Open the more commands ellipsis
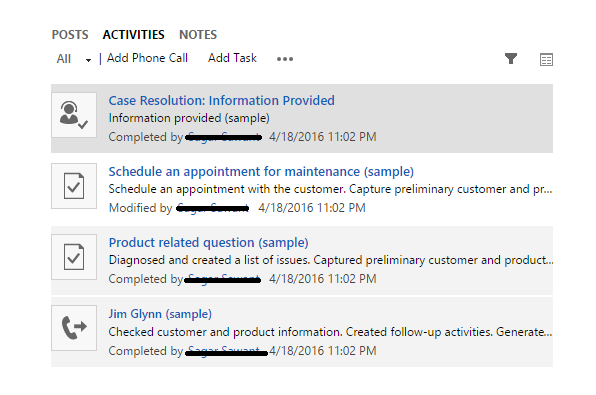Image resolution: width=596 pixels, height=395 pixels. click(285, 59)
